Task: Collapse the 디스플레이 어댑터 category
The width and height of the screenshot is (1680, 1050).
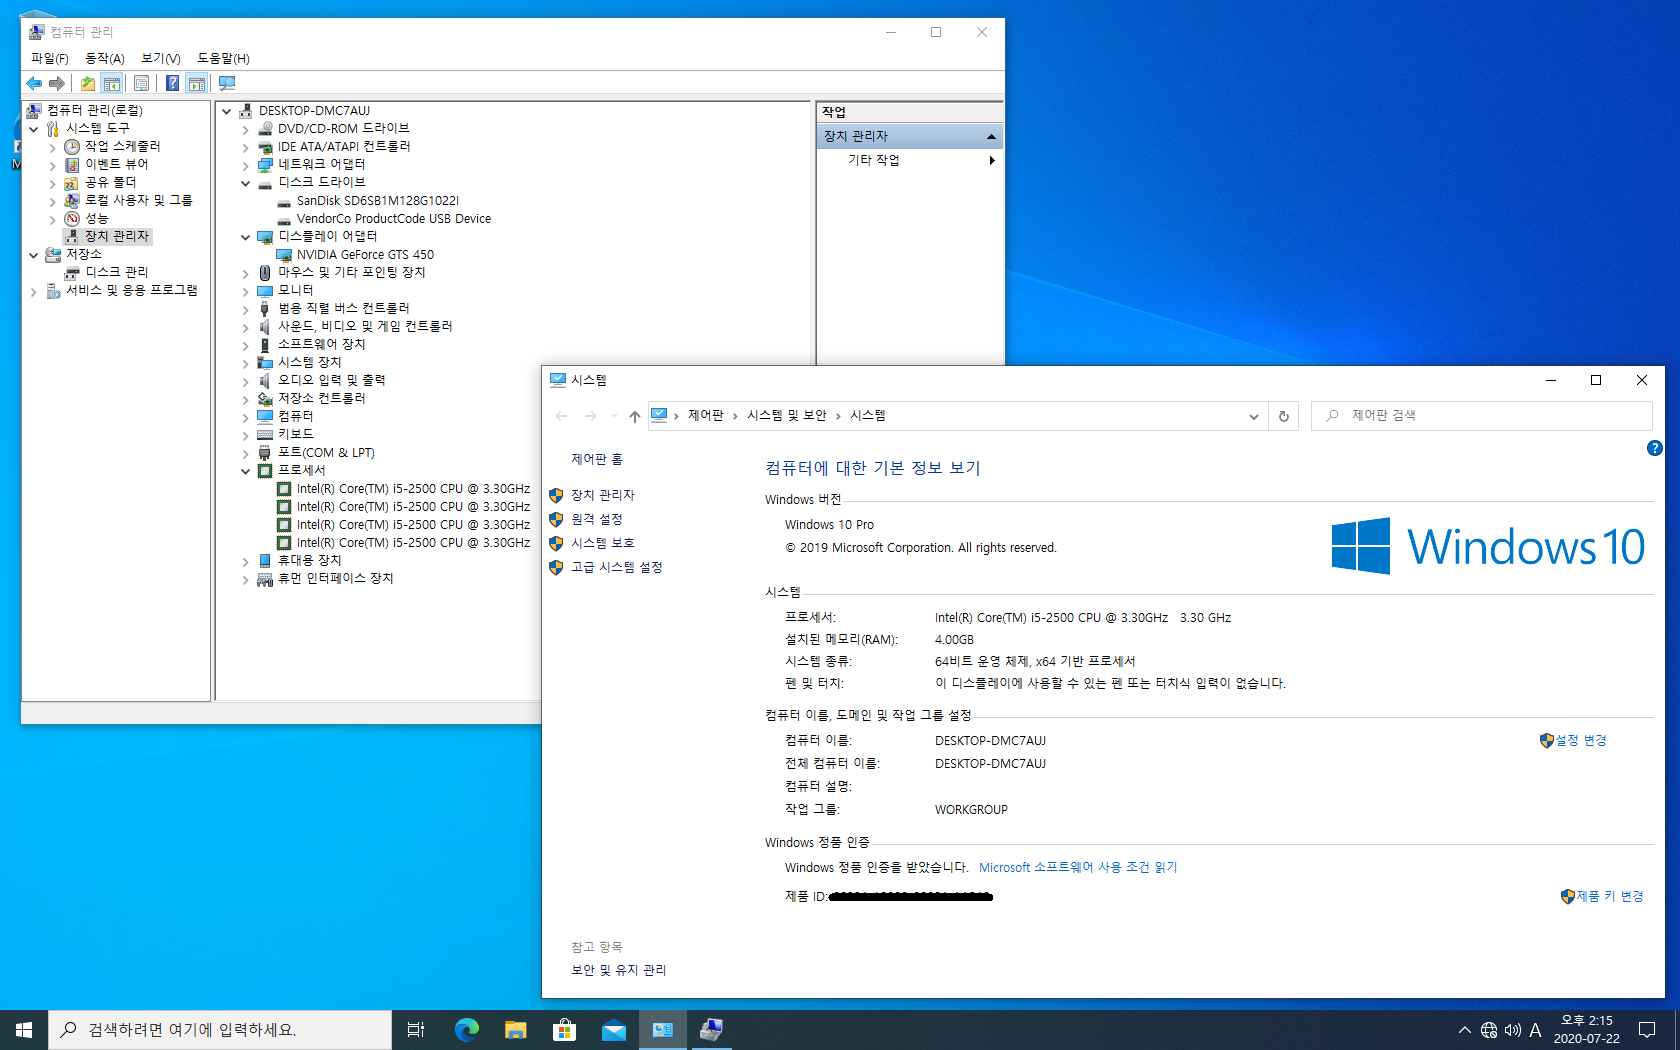Action: (245, 237)
